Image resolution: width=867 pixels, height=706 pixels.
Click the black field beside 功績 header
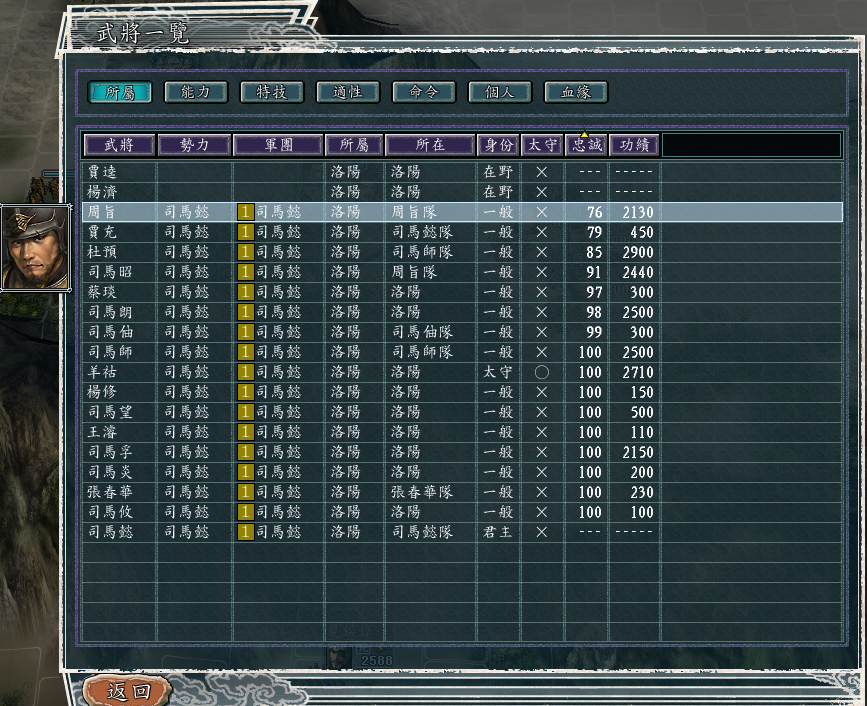(x=751, y=145)
